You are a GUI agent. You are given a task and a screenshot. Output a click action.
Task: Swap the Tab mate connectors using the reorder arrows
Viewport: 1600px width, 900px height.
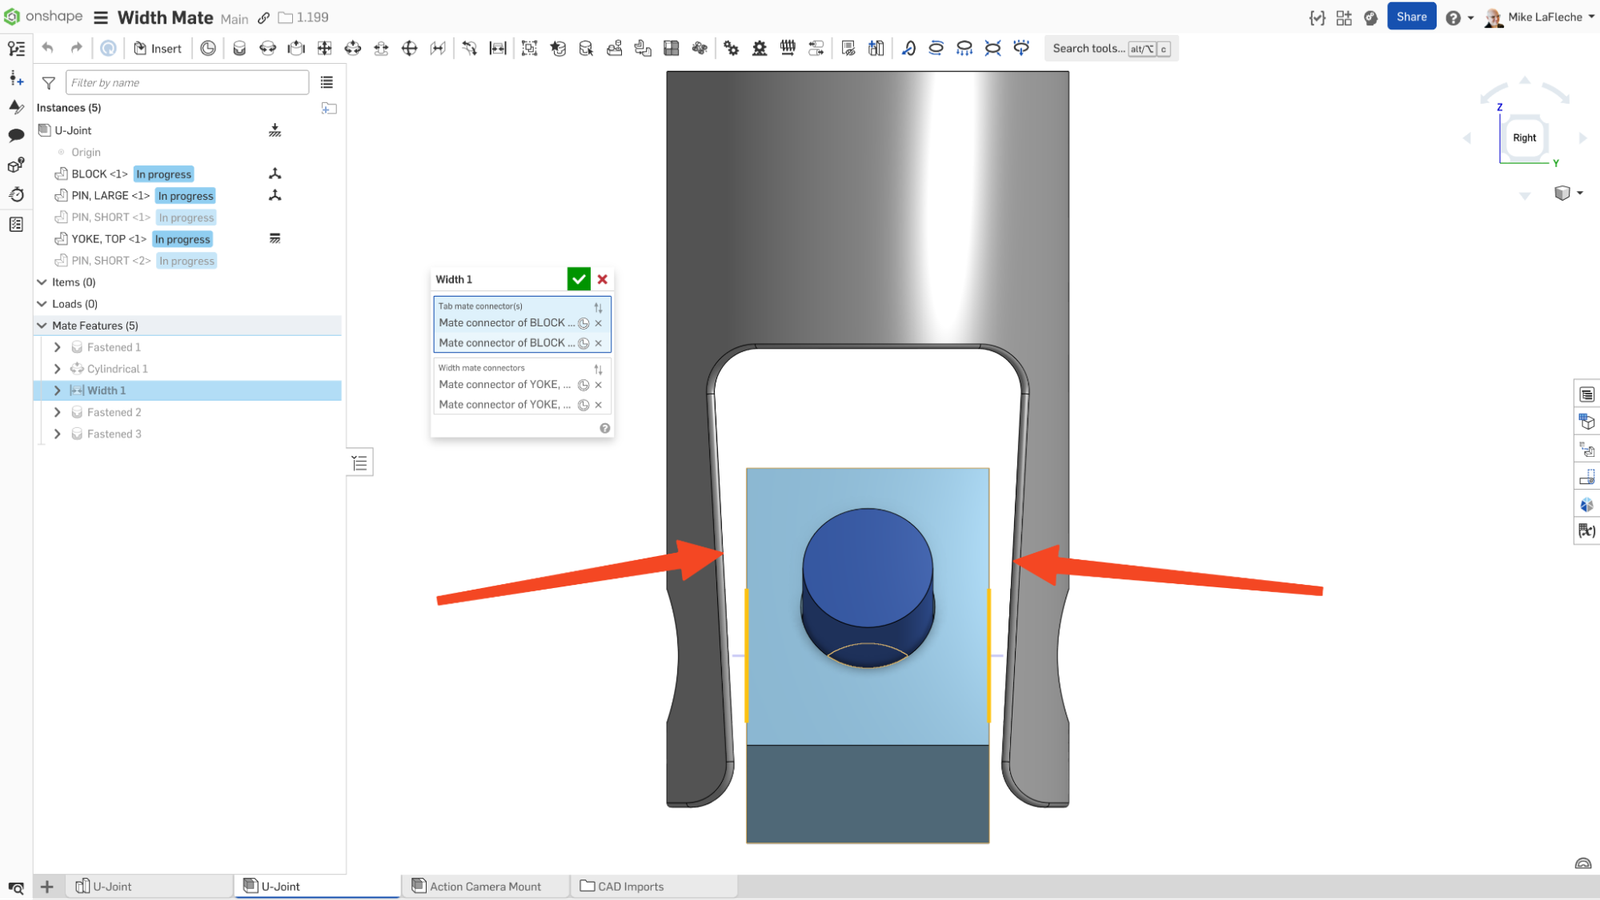598,308
